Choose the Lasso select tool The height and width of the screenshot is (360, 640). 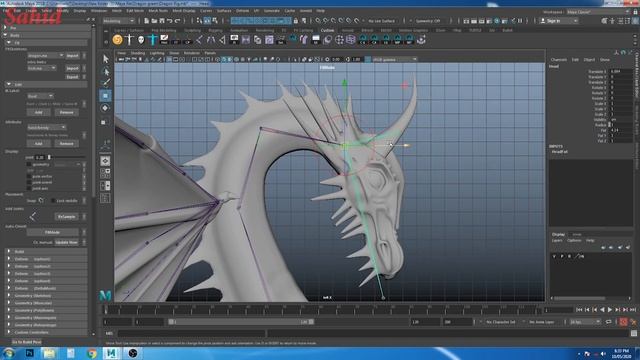pyautogui.click(x=105, y=71)
